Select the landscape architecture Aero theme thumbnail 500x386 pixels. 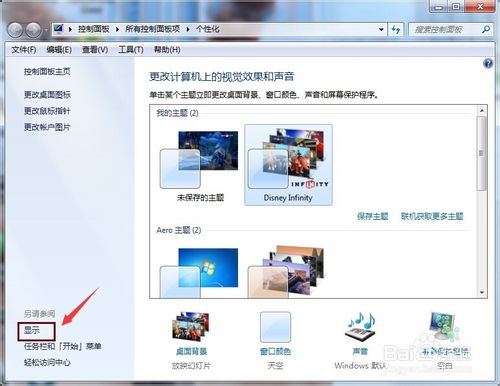coord(286,272)
